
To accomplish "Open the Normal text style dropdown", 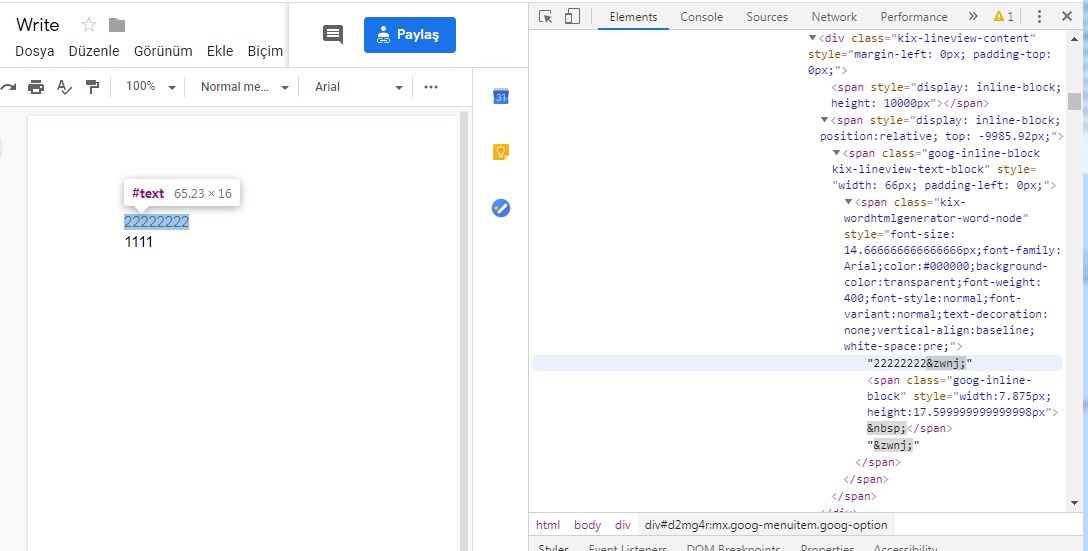I will 244,87.
